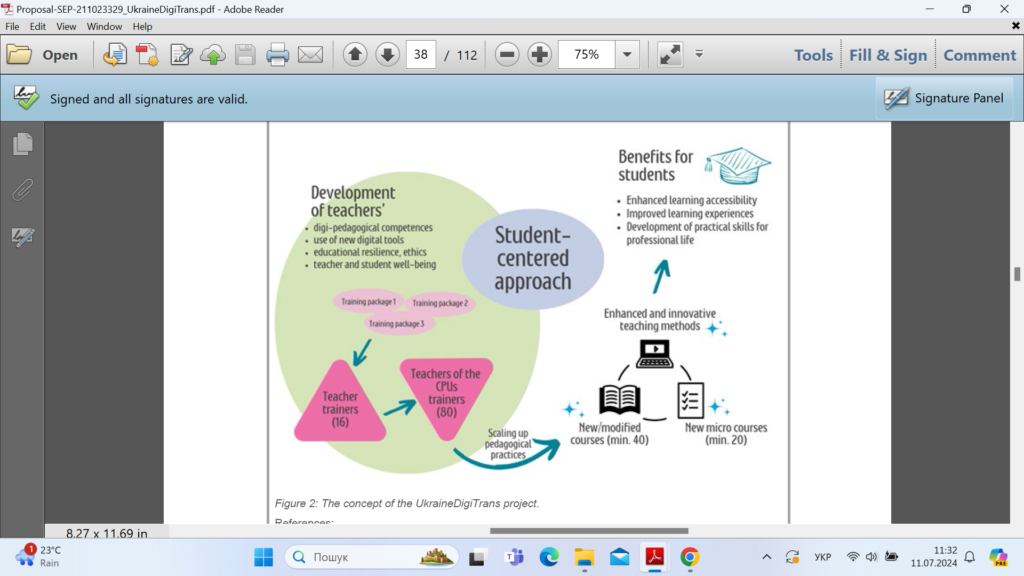Open the Signatures panel in left sidebar
The image size is (1024, 576).
pyautogui.click(x=22, y=237)
